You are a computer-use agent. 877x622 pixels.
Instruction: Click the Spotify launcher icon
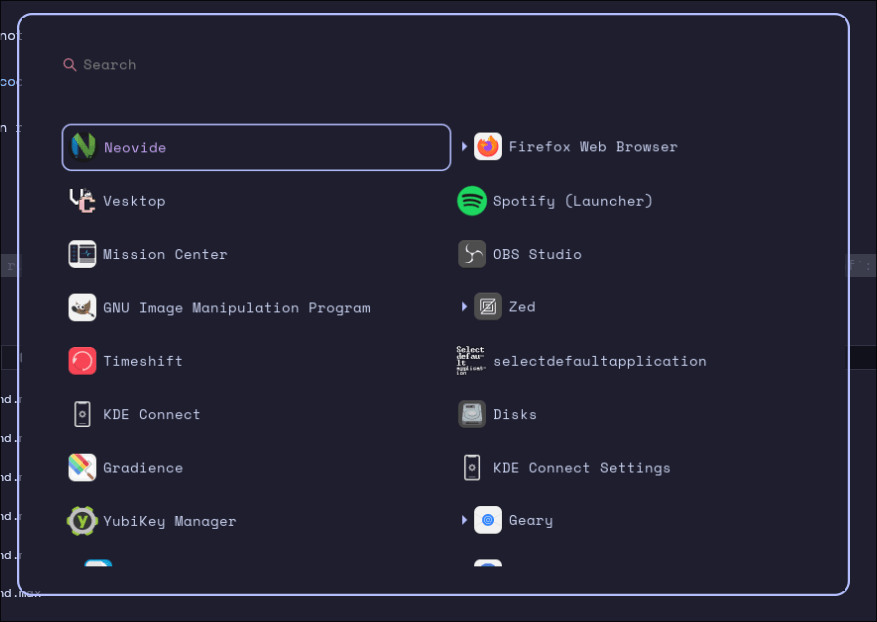coord(471,200)
